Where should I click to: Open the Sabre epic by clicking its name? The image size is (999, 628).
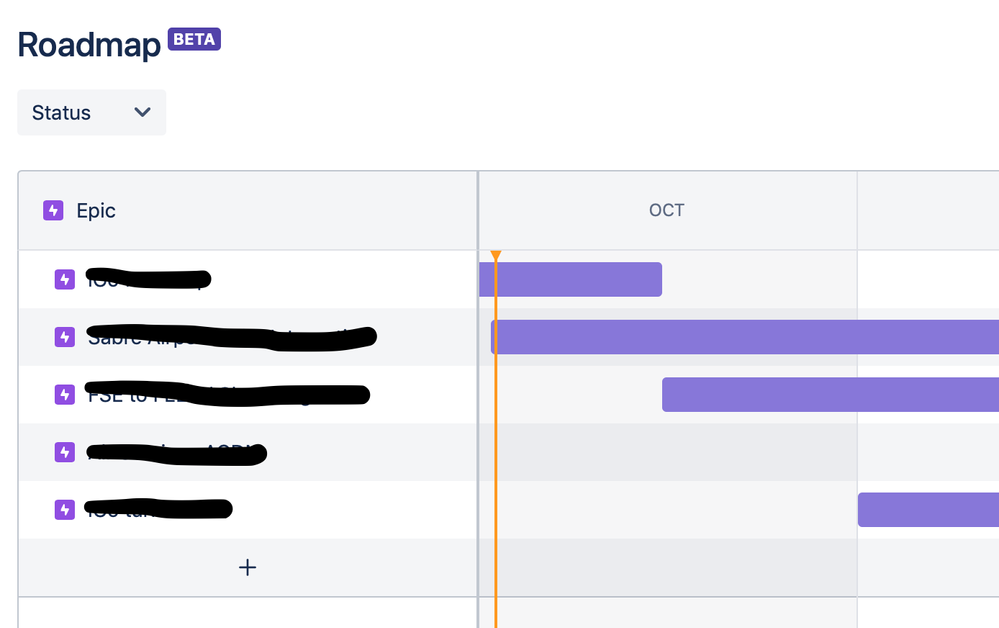(x=230, y=337)
